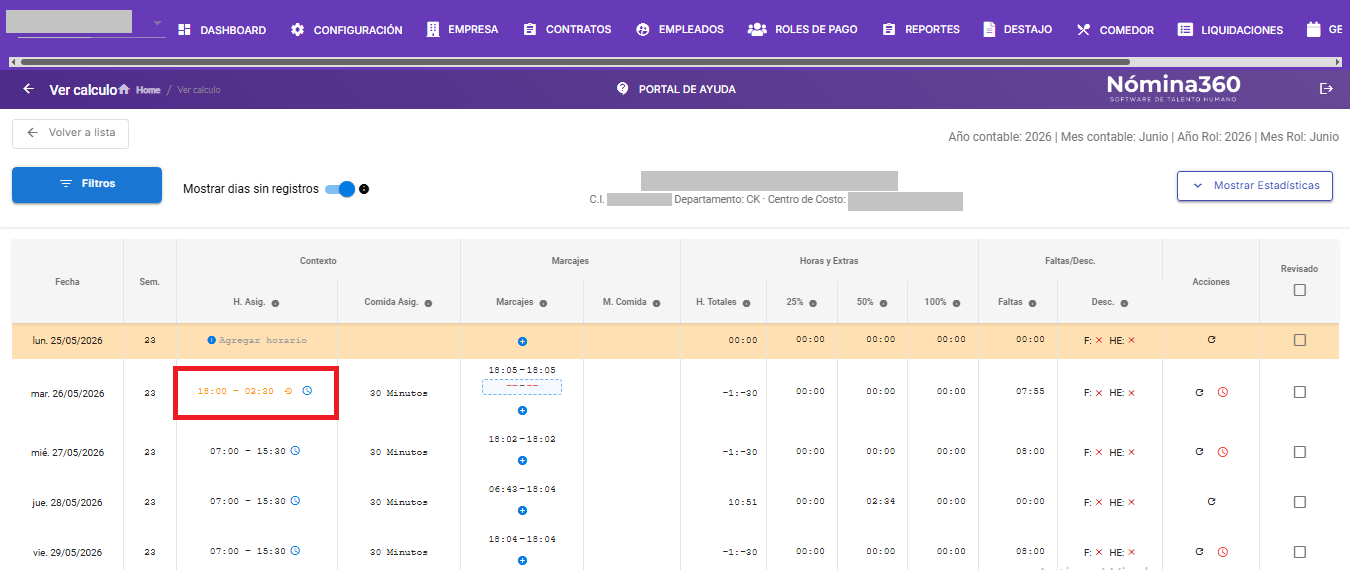Open the ROLES DE PAGO menu
The image size is (1350, 570).
(x=802, y=30)
